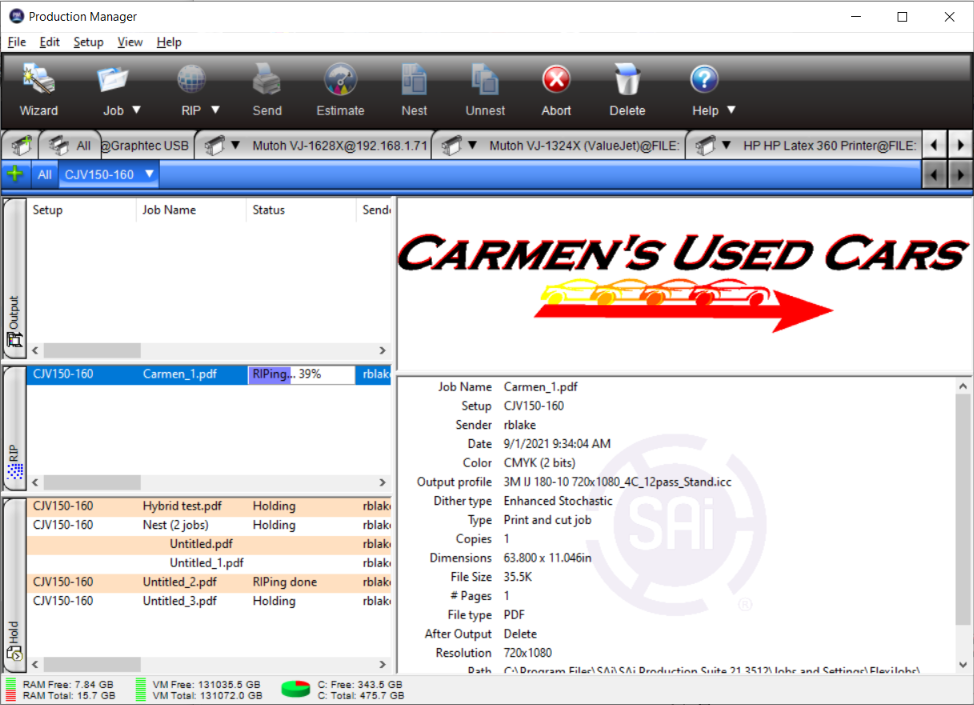The image size is (974, 705).
Task: Add a new setup with green plus
Action: tap(15, 174)
